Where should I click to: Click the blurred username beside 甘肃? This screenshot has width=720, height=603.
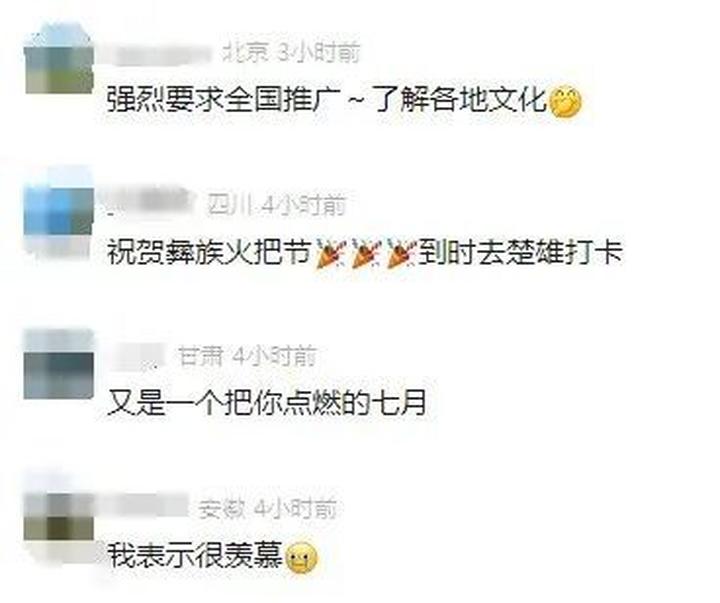136,357
